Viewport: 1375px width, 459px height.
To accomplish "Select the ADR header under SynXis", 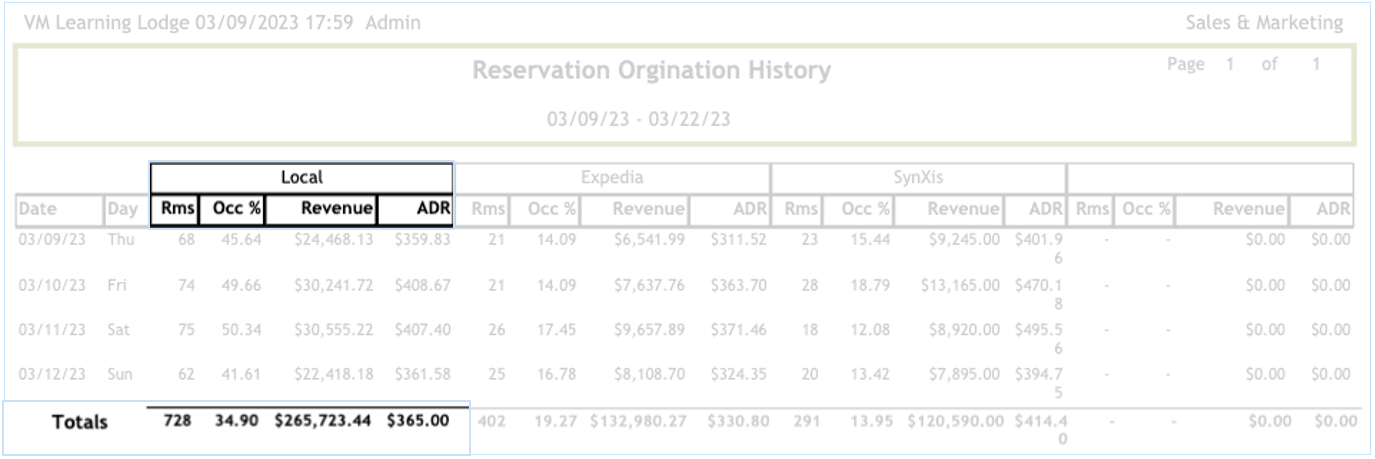I will [1047, 209].
